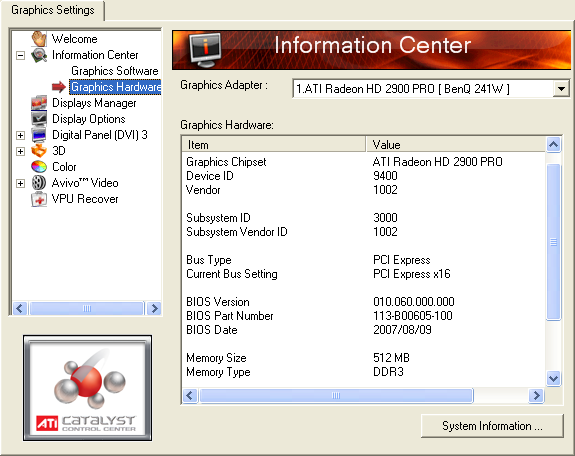Click the value 113-B00605-100
The image size is (575, 456).
(413, 316)
